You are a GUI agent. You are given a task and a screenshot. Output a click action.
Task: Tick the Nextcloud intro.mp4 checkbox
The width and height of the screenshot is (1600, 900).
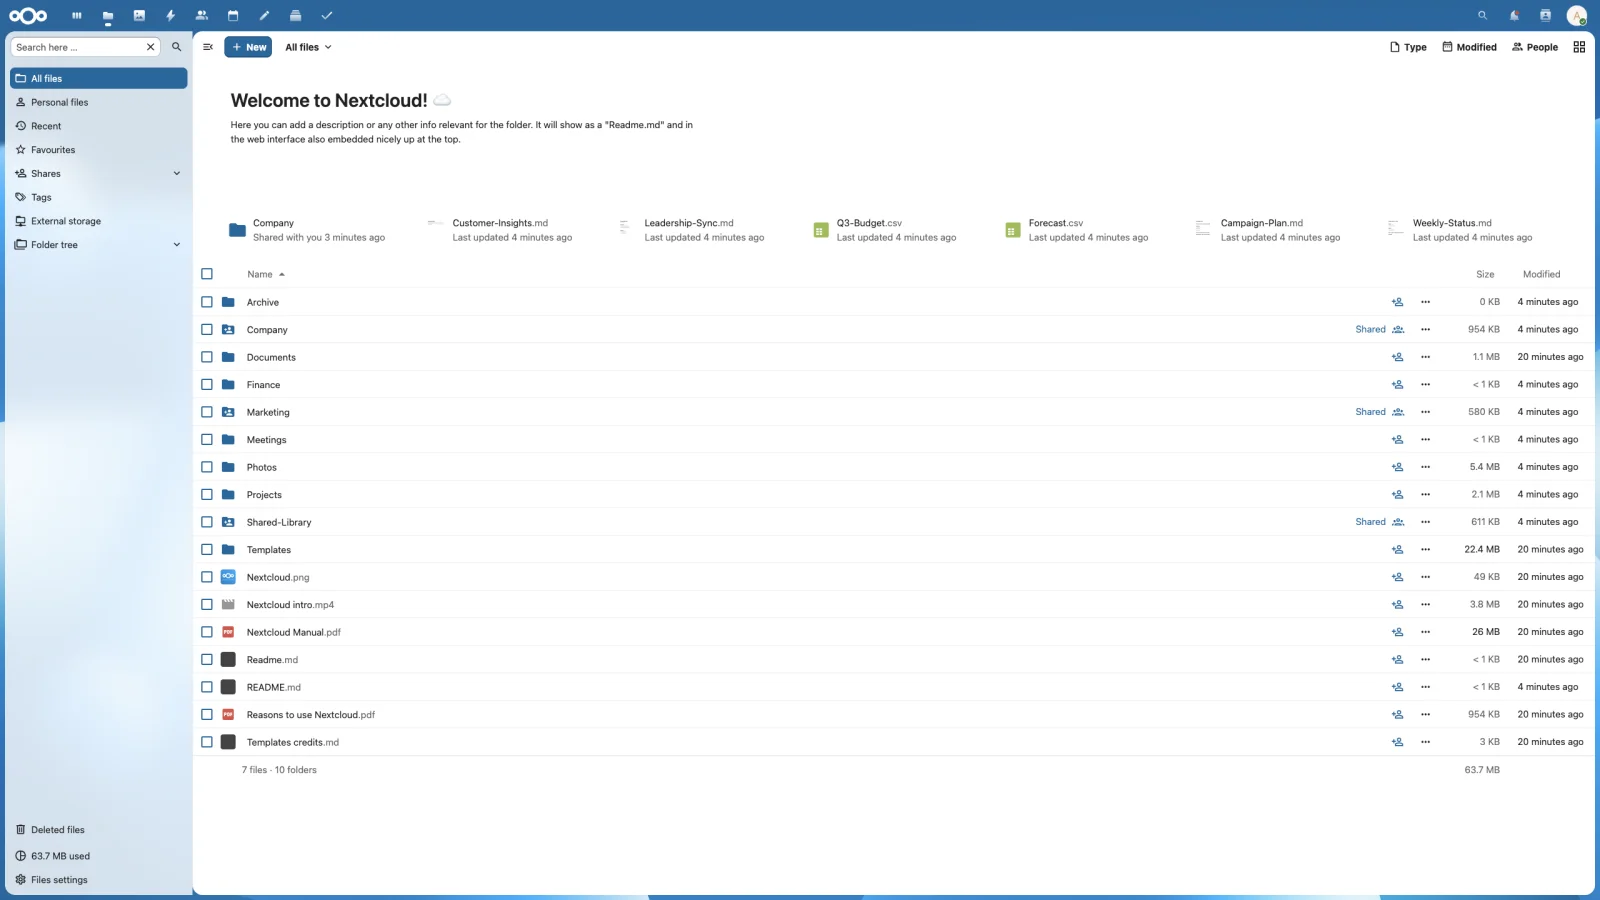coord(207,605)
